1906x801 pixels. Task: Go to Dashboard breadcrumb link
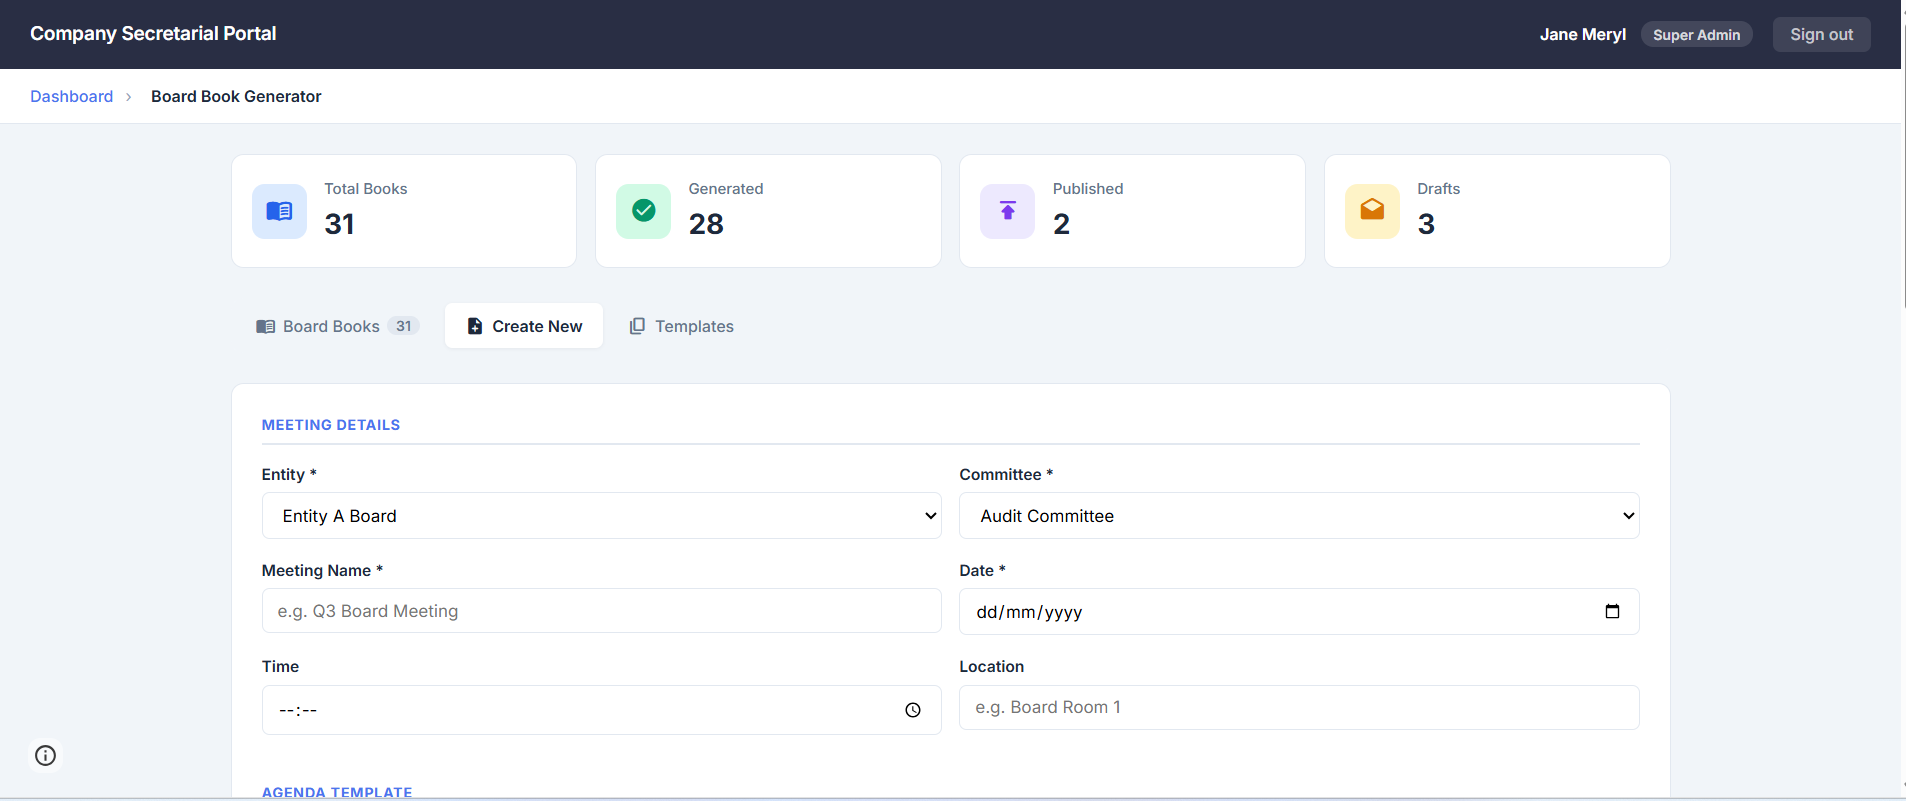tap(72, 97)
